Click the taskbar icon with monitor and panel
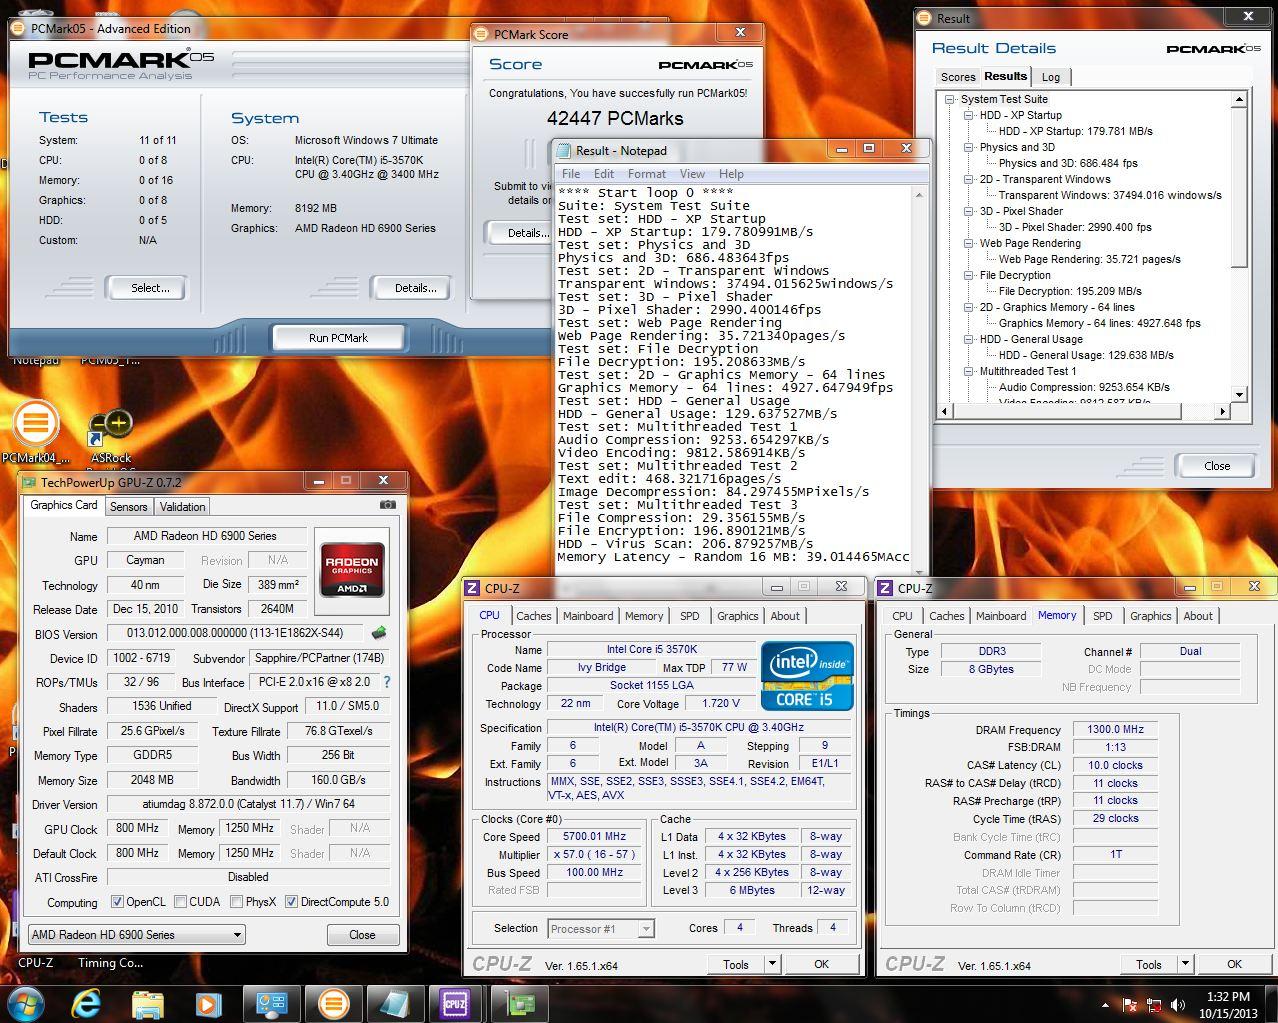 [x=271, y=1003]
